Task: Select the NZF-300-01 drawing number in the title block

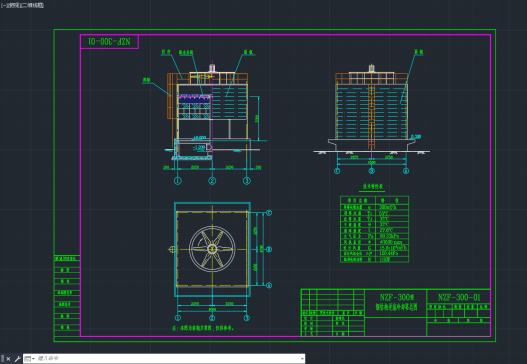Action: click(x=459, y=297)
